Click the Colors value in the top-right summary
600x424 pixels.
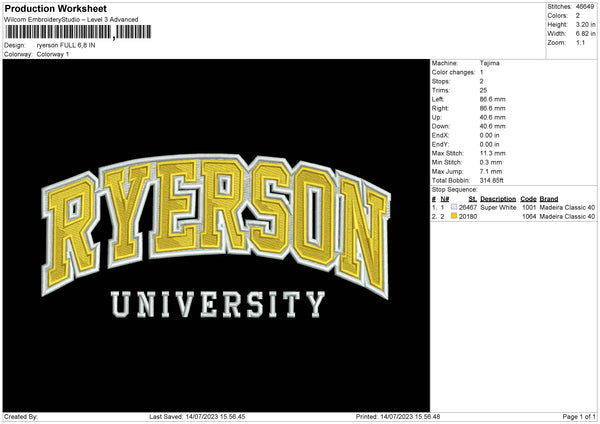point(577,16)
